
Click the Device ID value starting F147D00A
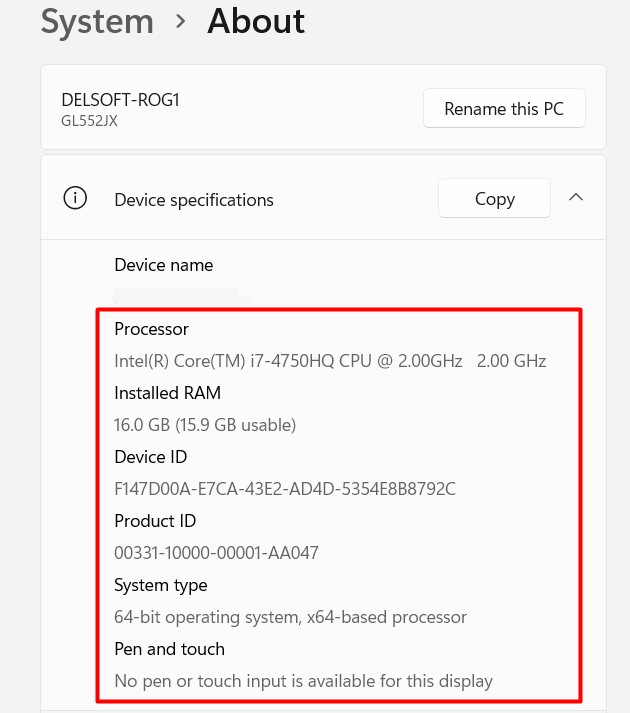click(285, 489)
